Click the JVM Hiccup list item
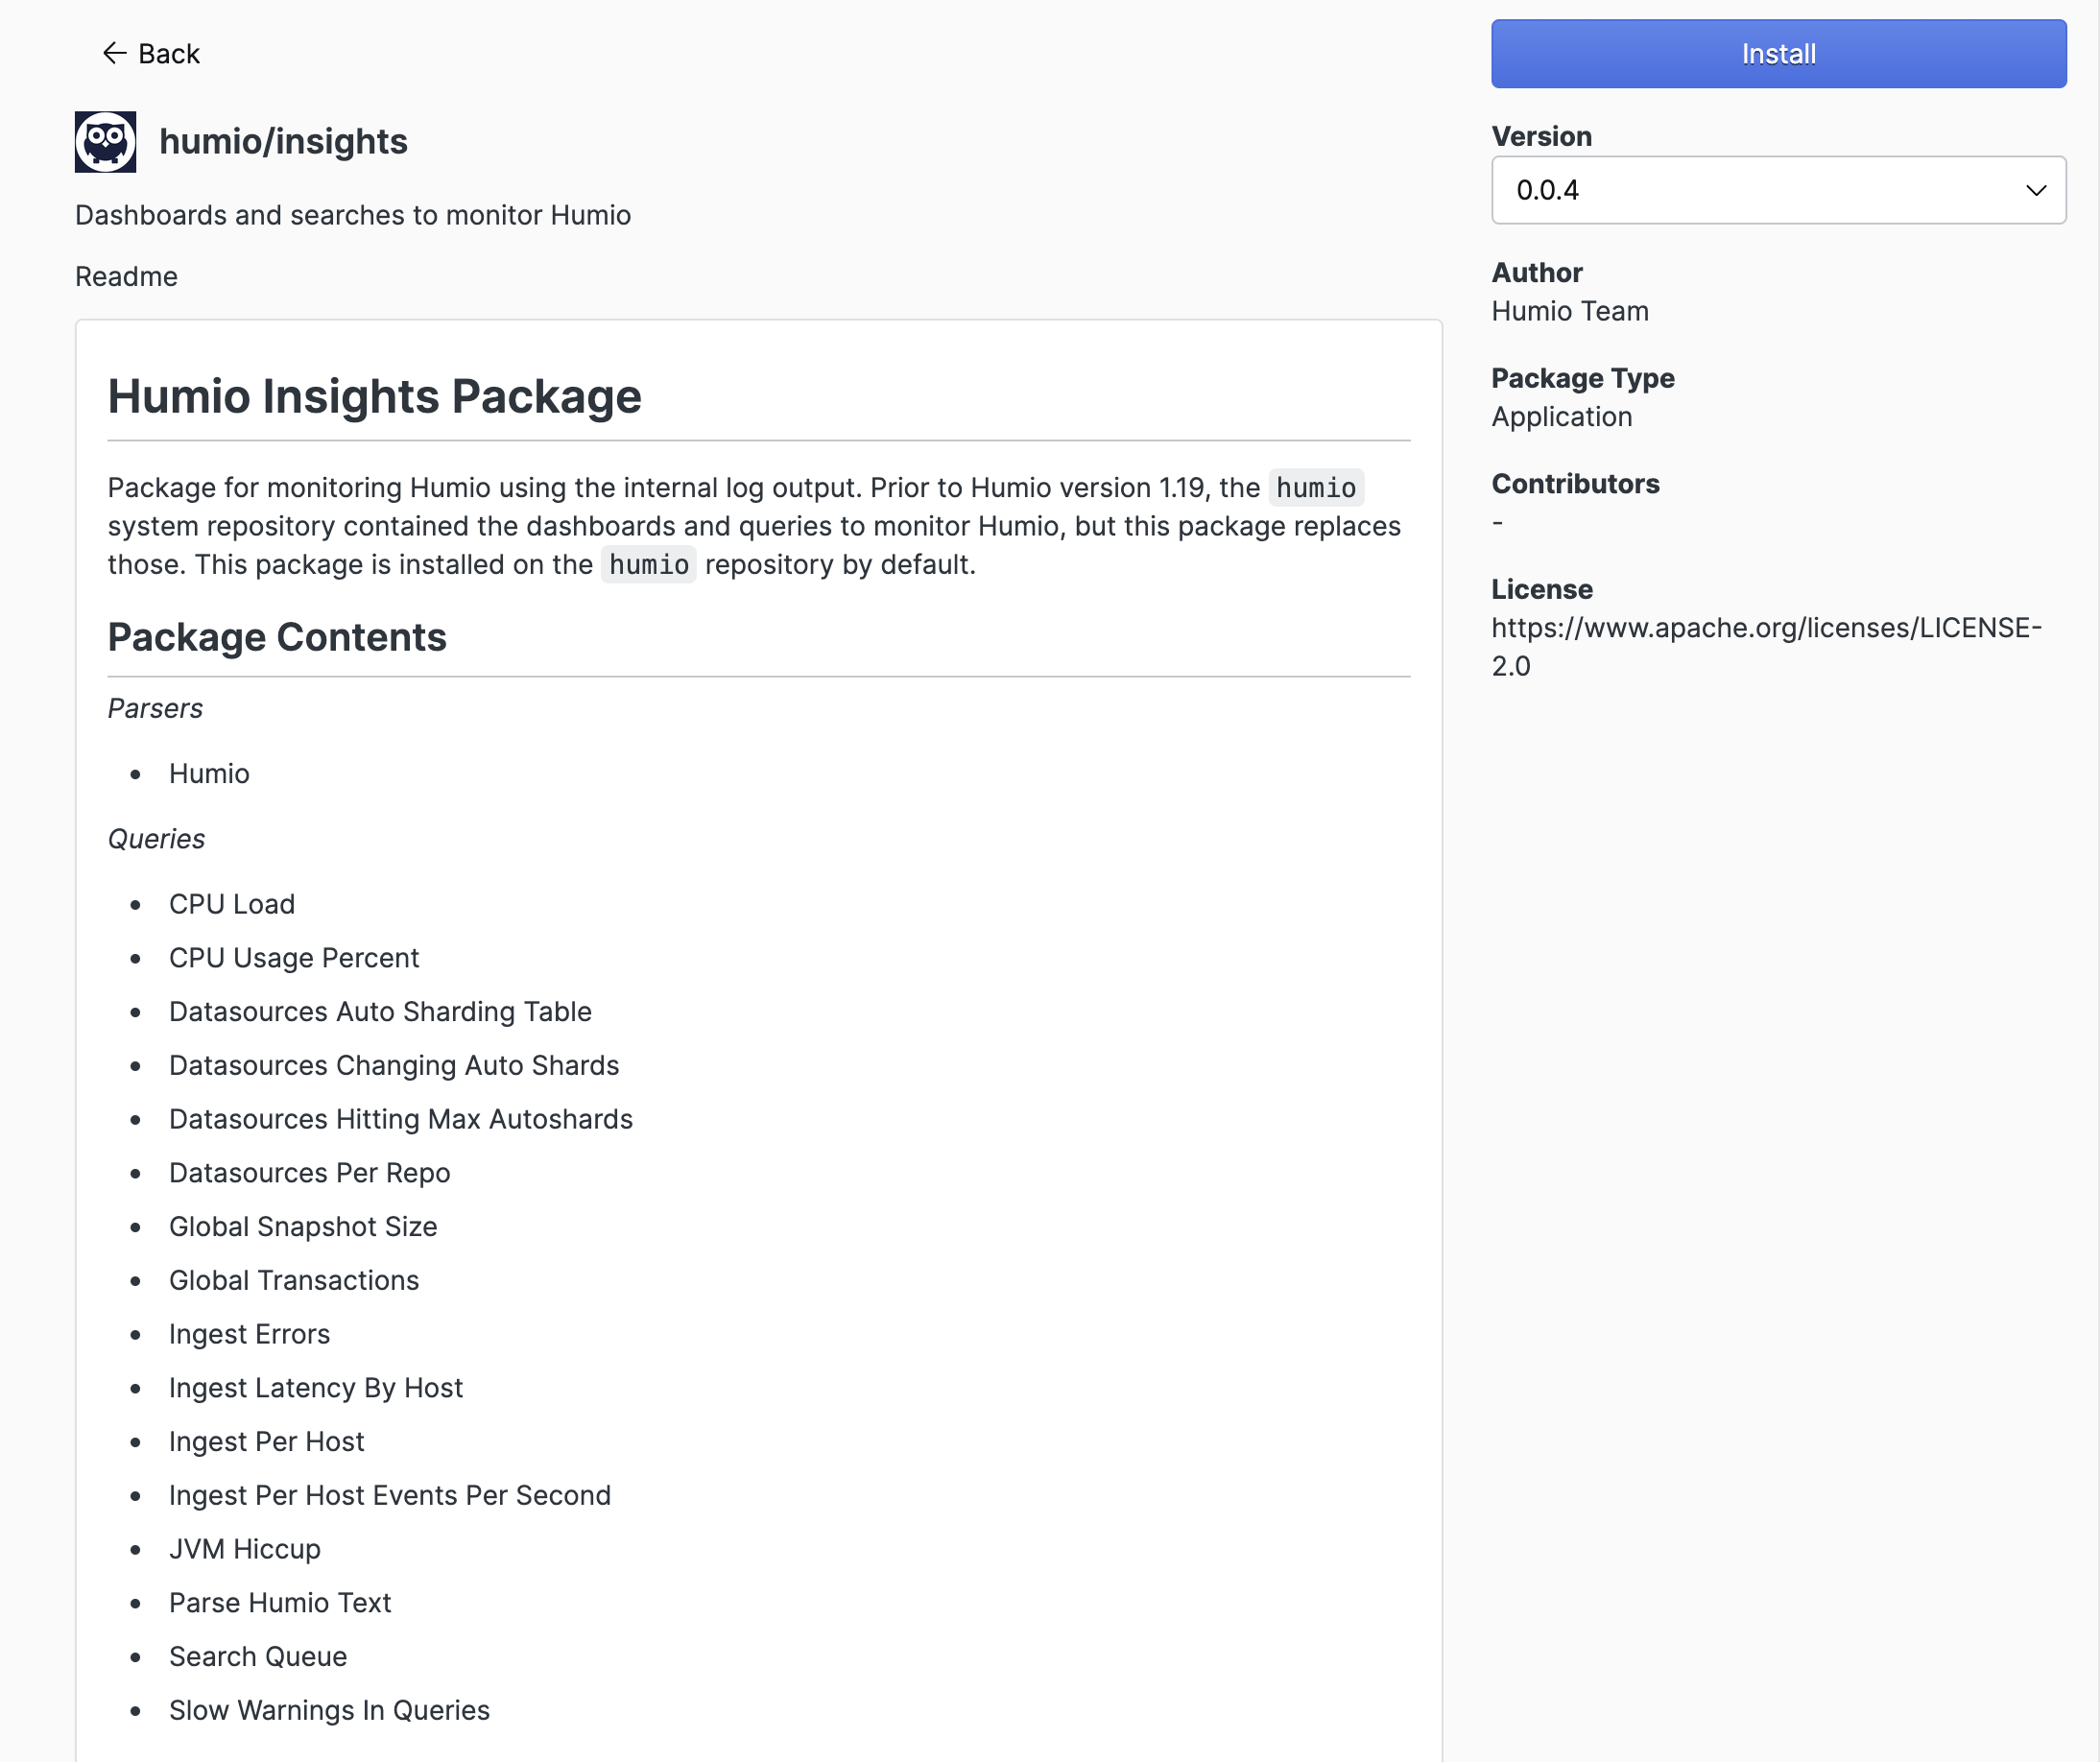The height and width of the screenshot is (1762, 2100). coord(245,1549)
